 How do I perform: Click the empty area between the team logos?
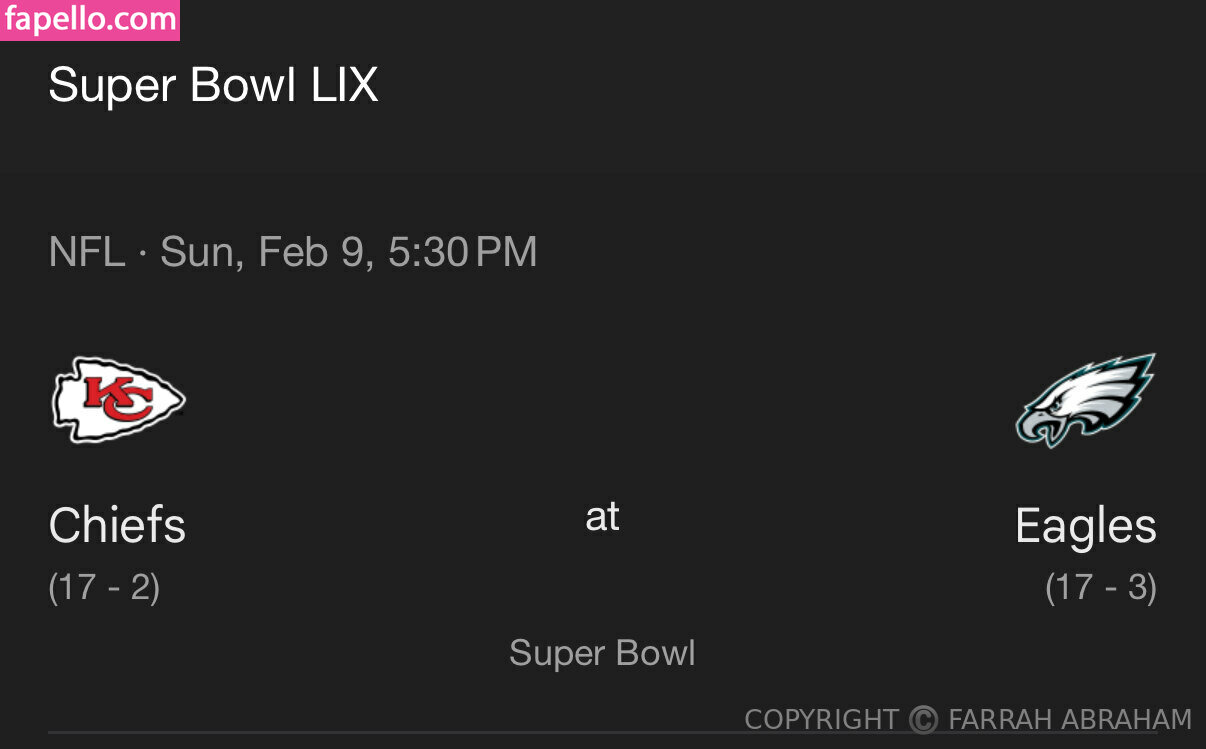point(602,400)
